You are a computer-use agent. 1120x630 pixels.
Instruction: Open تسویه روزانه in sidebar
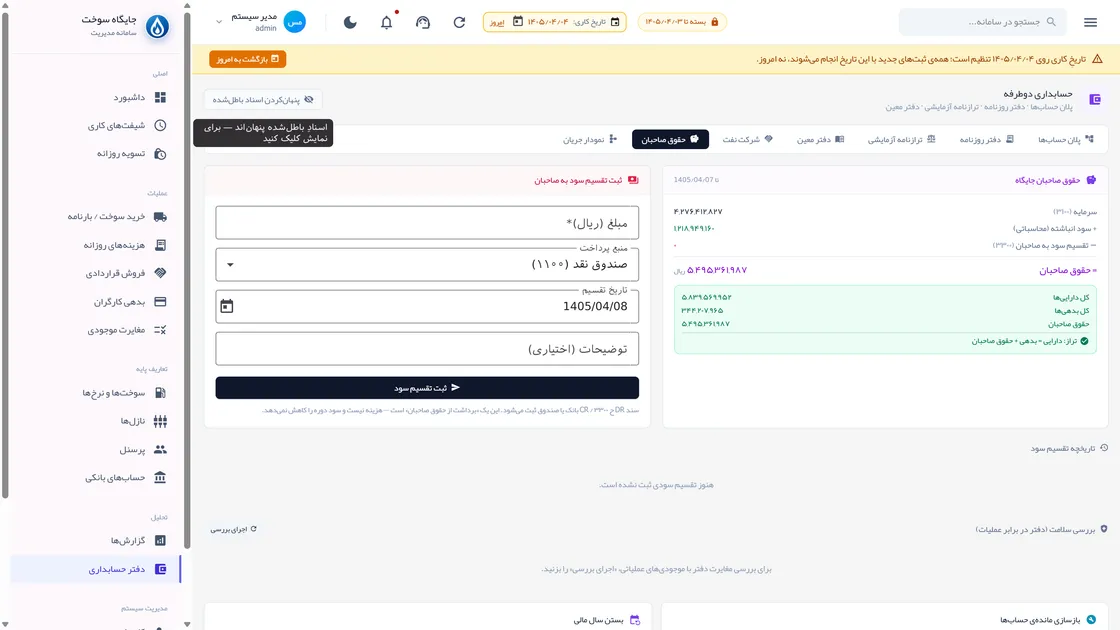tap(96, 154)
